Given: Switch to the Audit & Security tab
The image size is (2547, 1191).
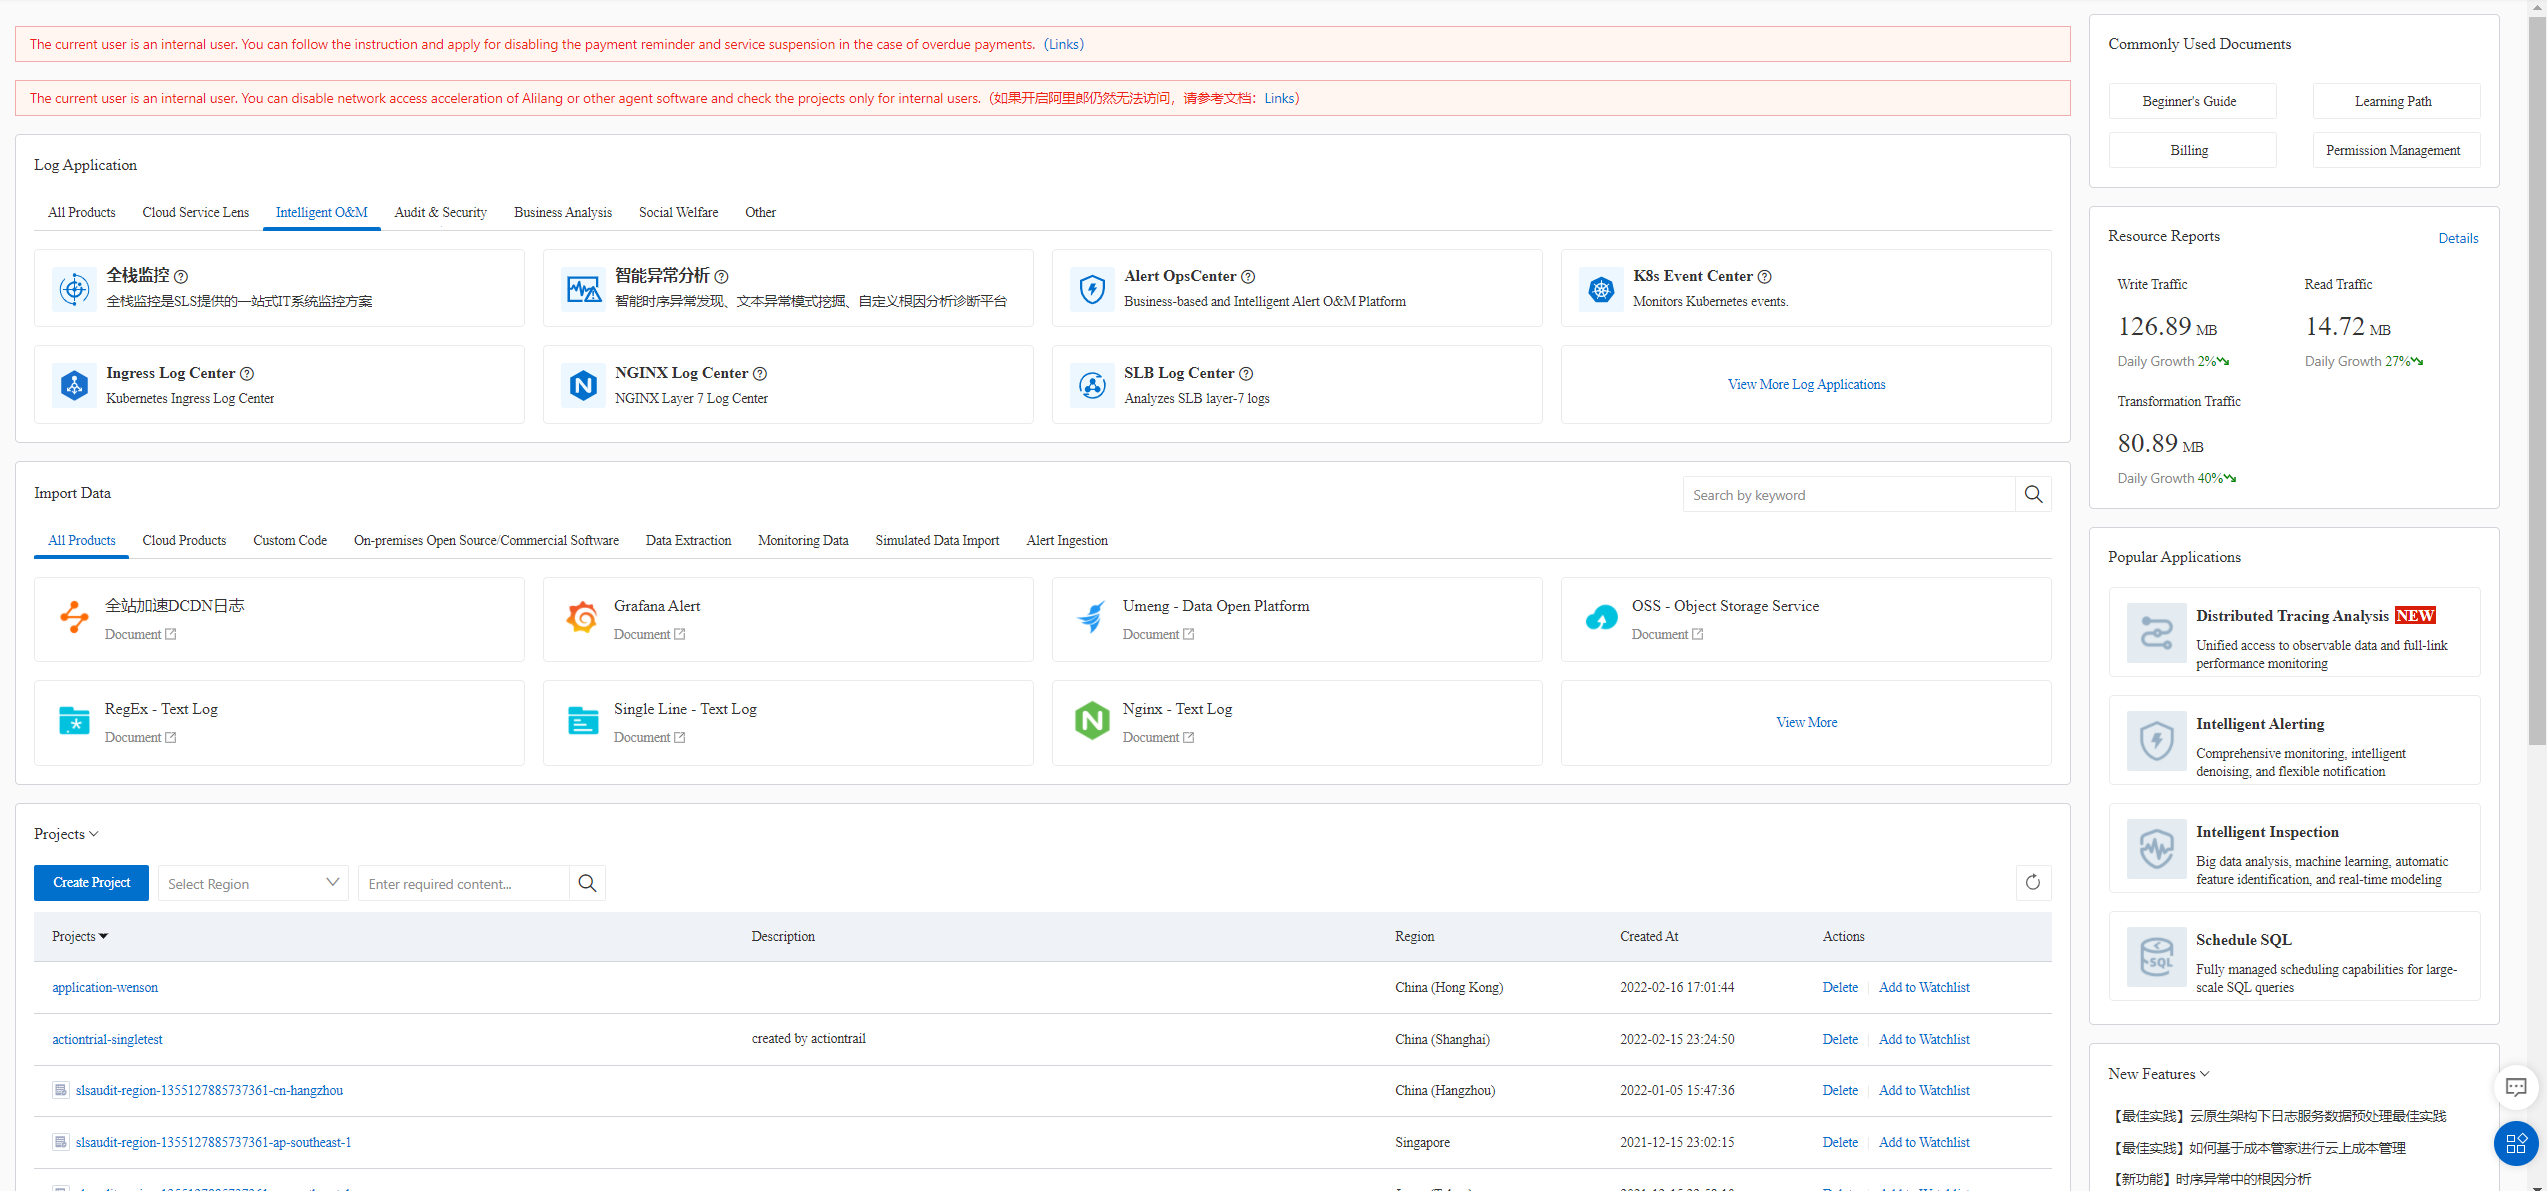Looking at the screenshot, I should (441, 212).
